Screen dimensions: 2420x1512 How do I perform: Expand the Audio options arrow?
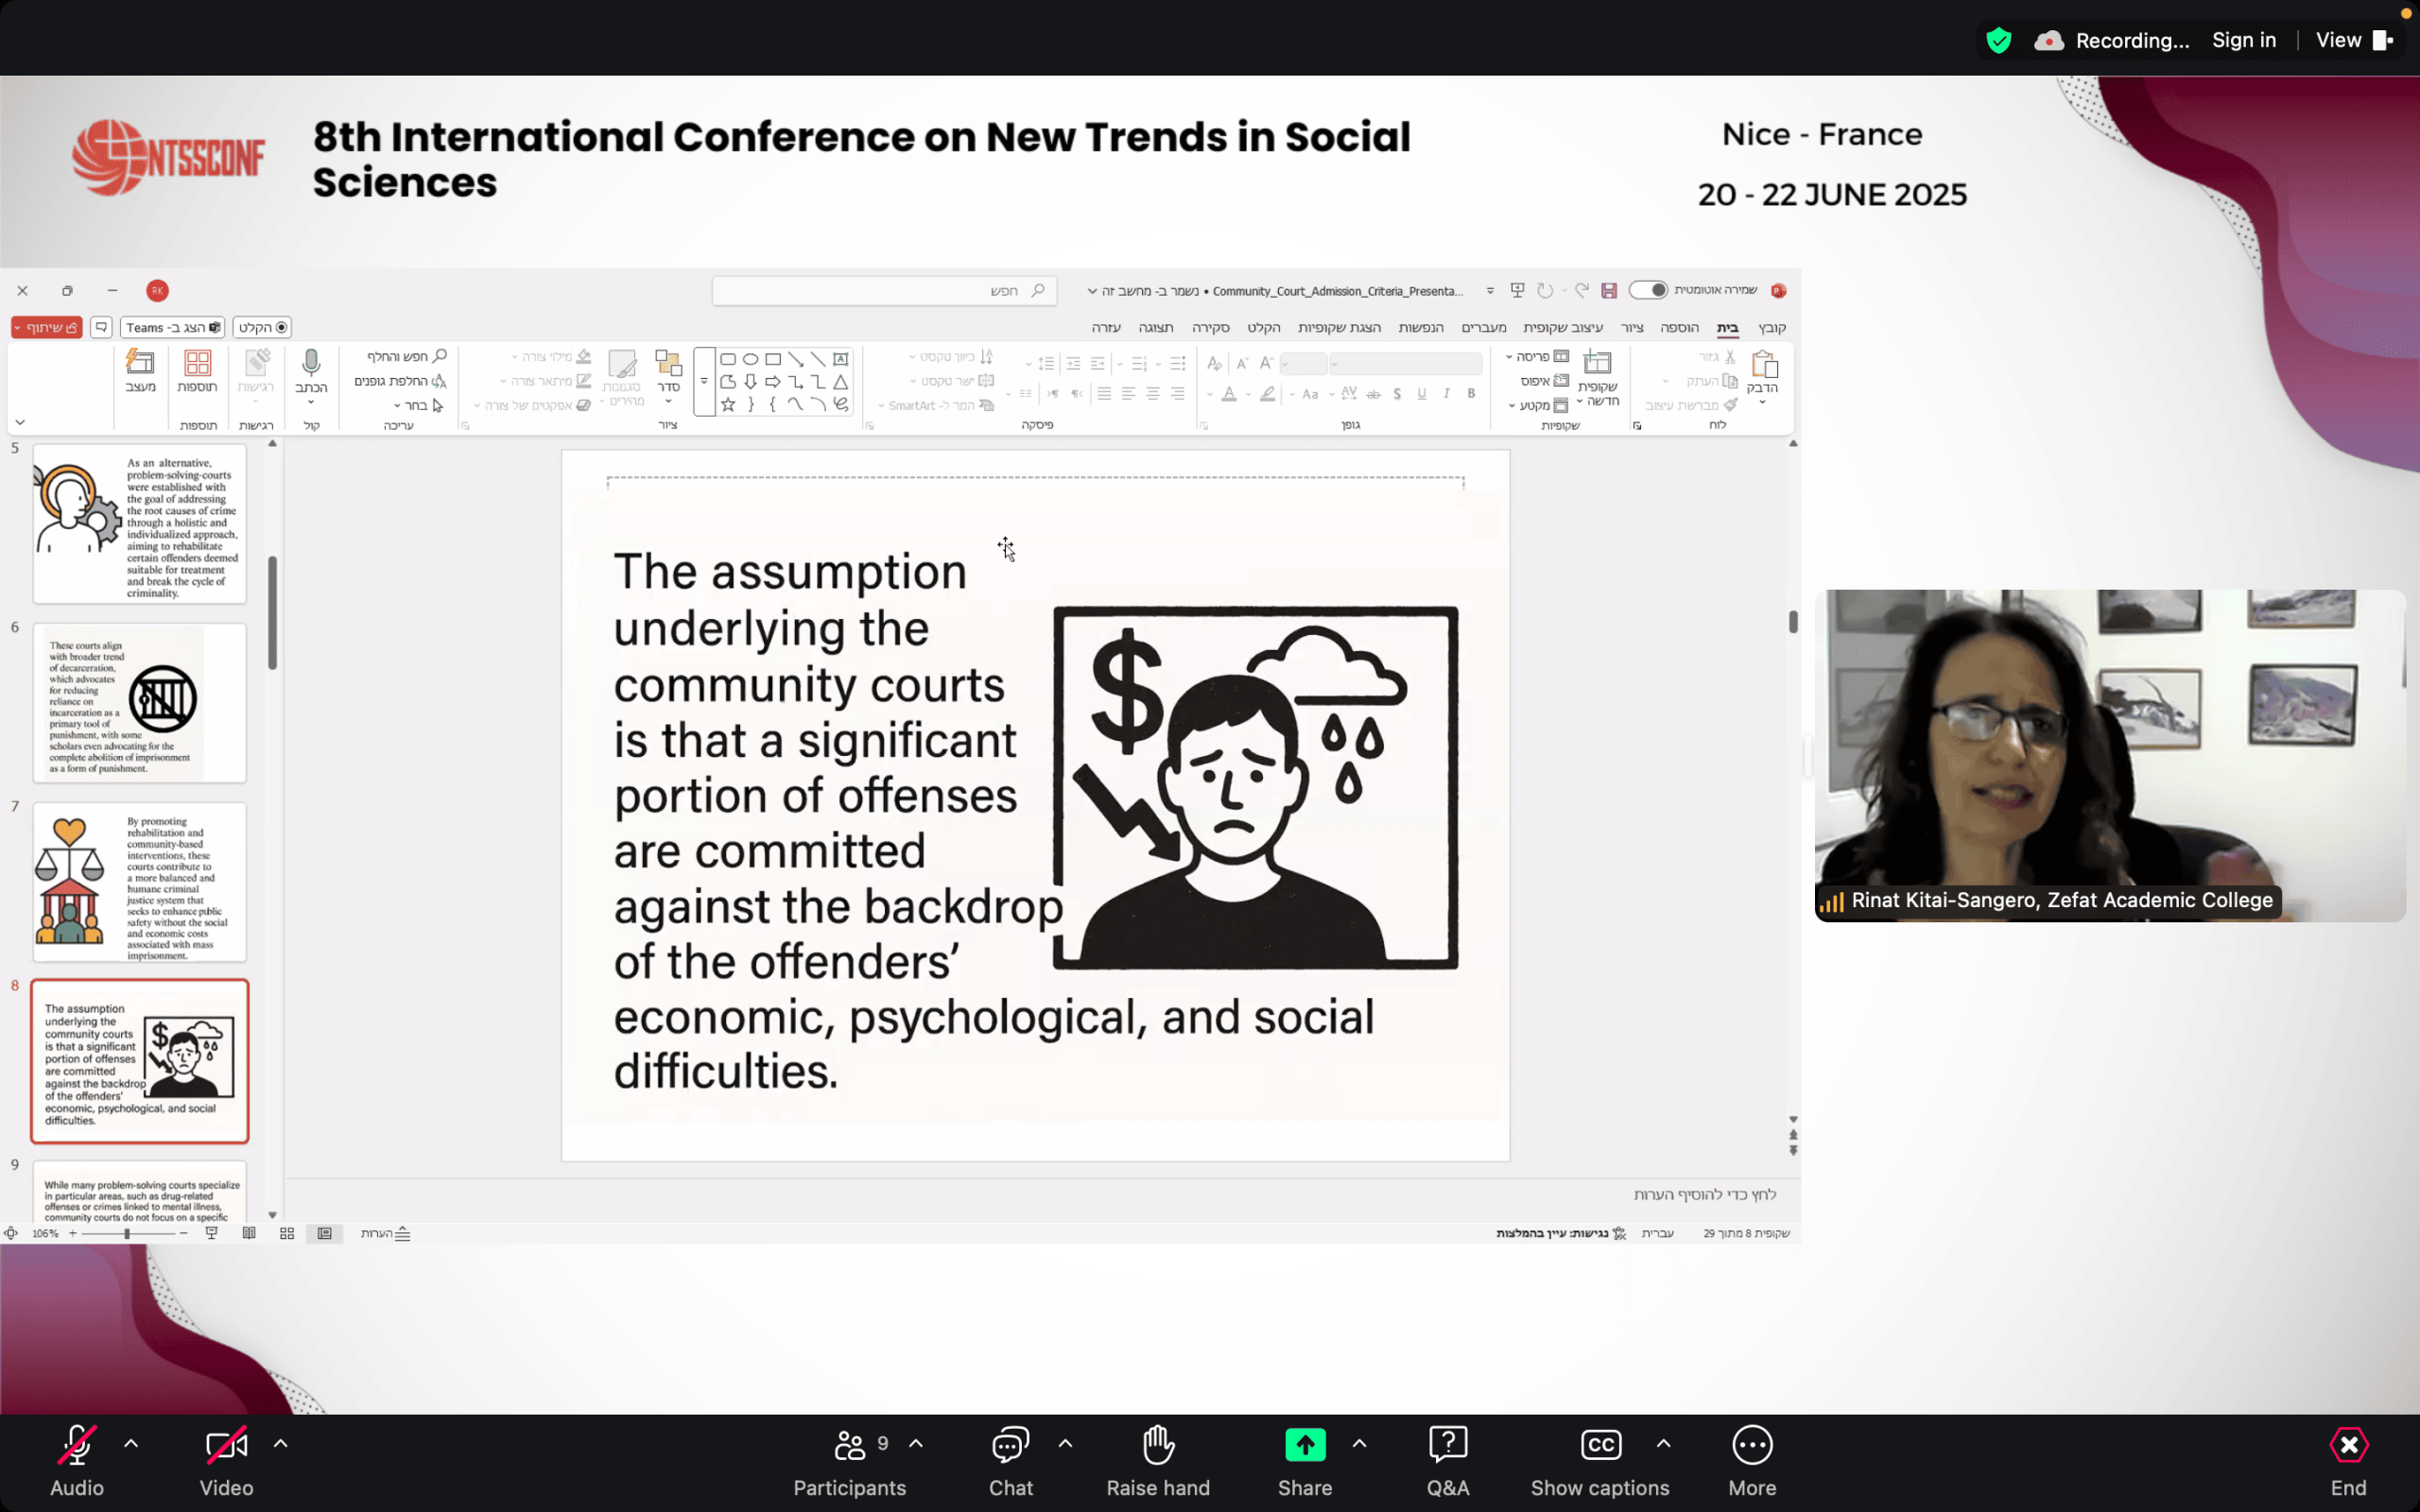tap(131, 1444)
